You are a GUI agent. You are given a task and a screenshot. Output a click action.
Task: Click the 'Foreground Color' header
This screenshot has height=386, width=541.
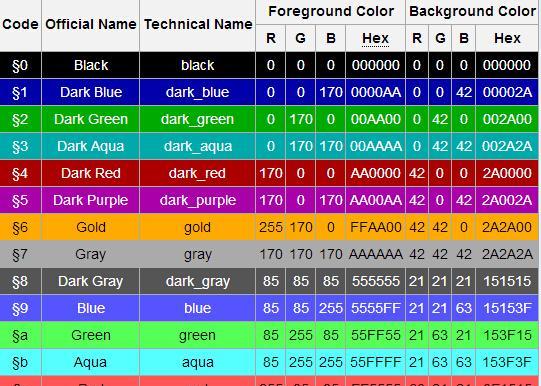[331, 12]
